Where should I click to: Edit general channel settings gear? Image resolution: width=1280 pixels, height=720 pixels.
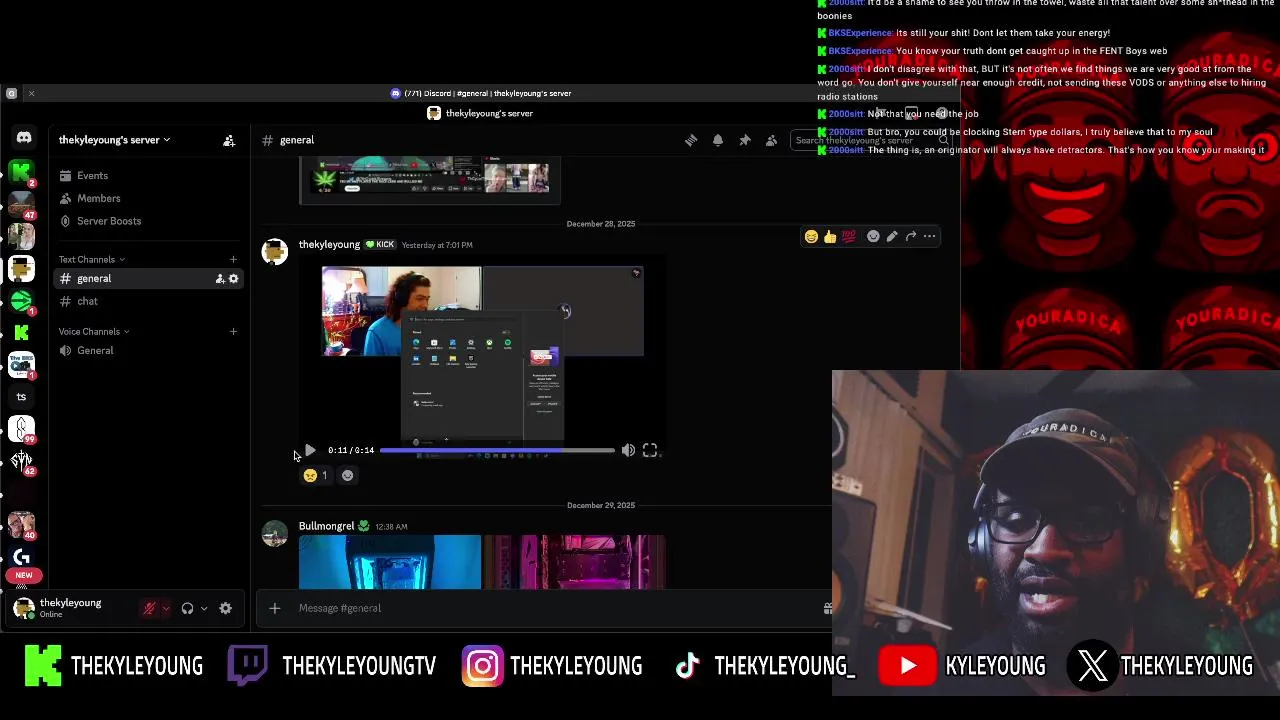pos(234,279)
